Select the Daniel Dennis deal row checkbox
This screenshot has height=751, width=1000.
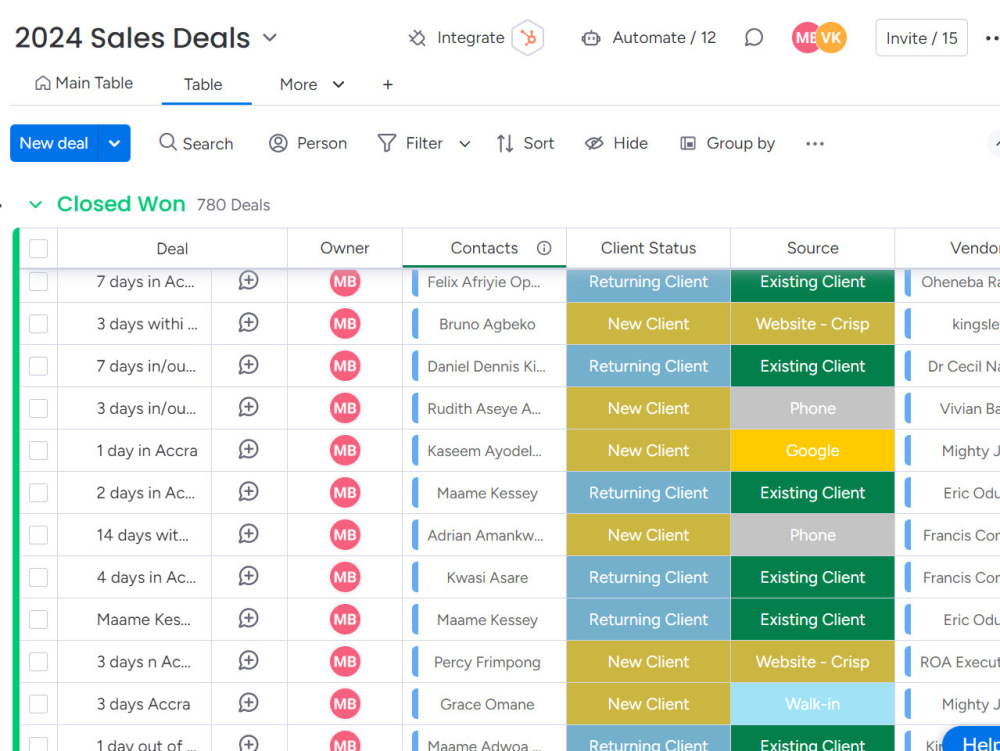pyautogui.click(x=38, y=366)
